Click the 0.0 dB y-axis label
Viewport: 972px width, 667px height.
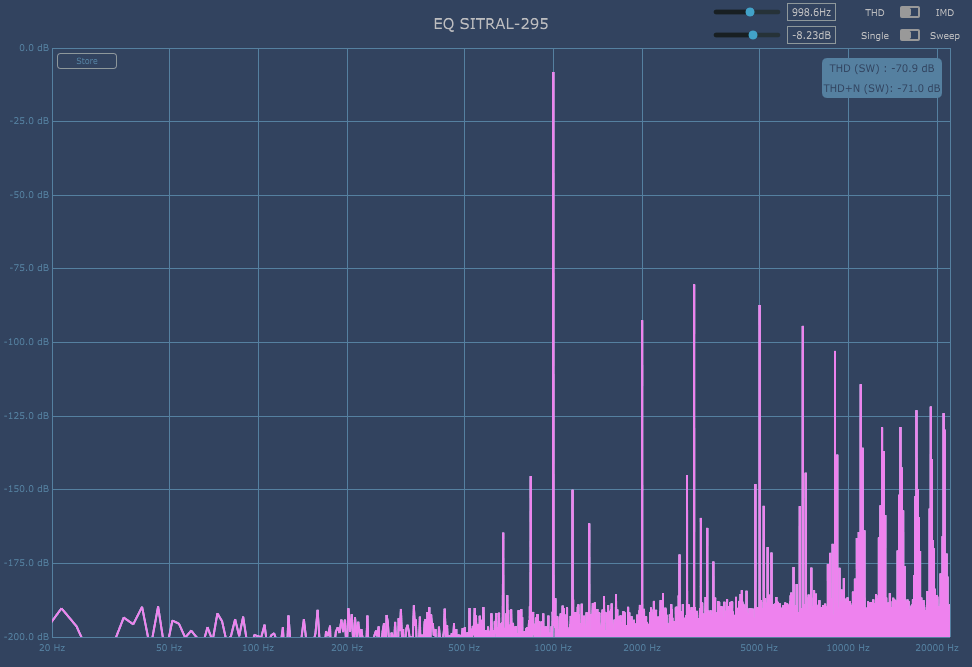[x=34, y=48]
